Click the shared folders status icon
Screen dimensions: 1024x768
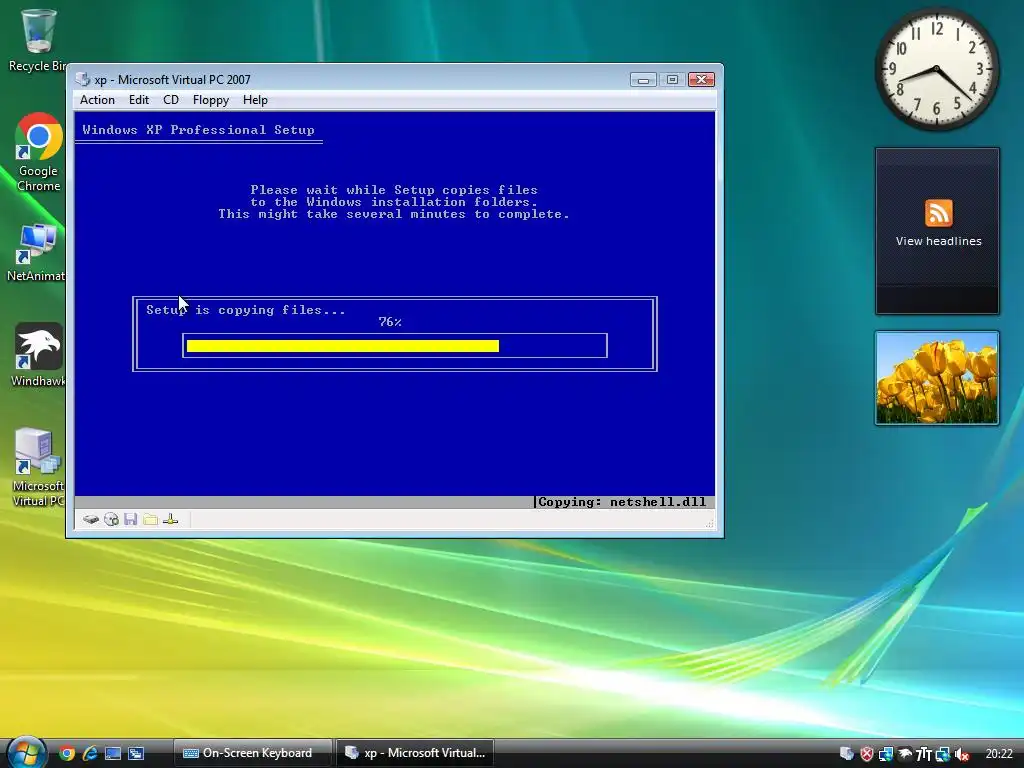(x=150, y=519)
